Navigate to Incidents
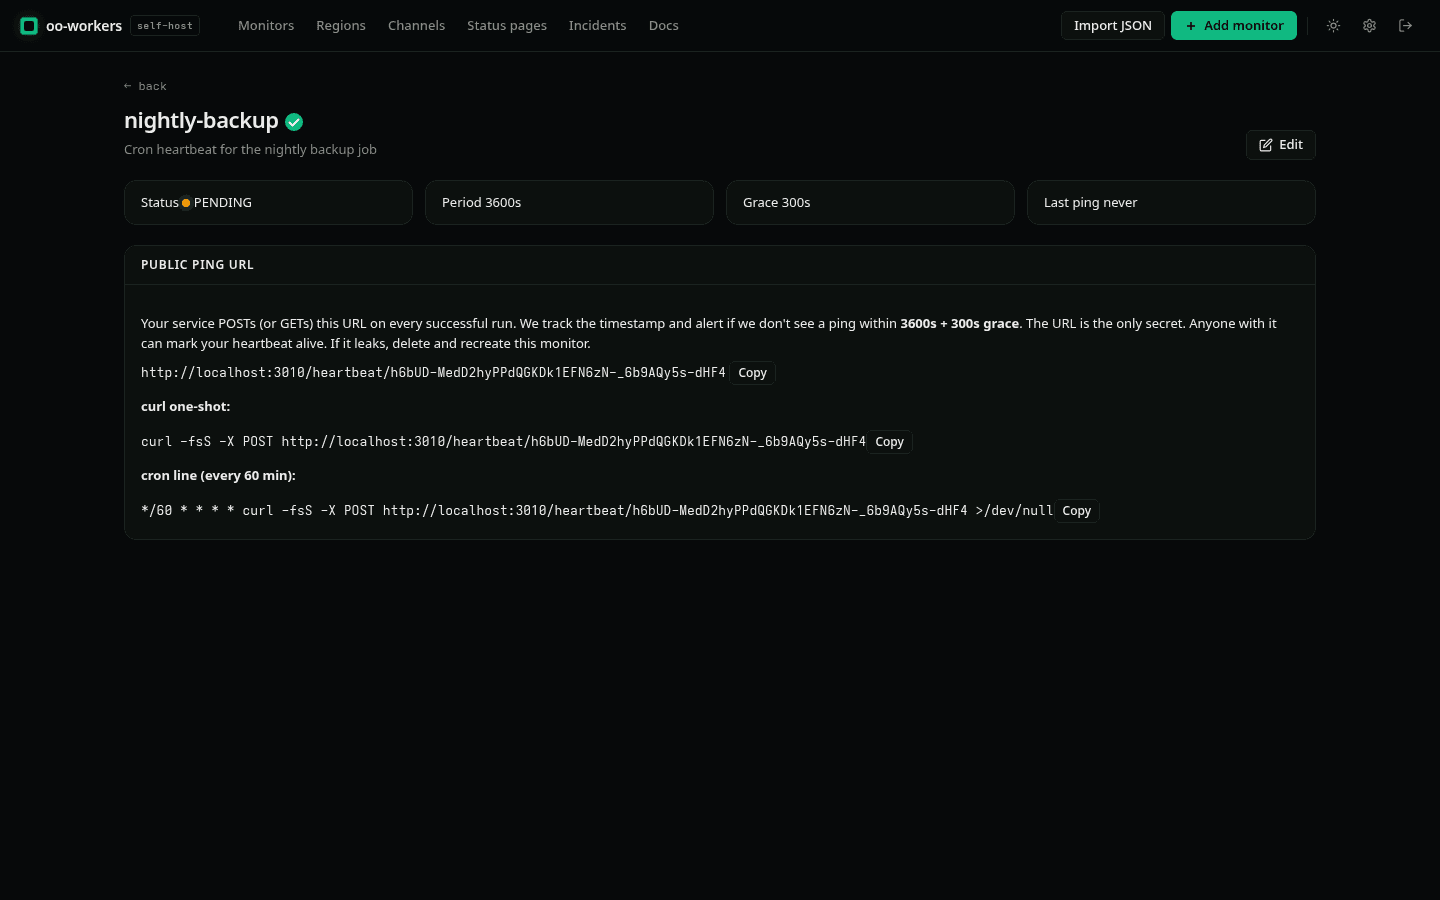Image resolution: width=1440 pixels, height=900 pixels. (597, 26)
